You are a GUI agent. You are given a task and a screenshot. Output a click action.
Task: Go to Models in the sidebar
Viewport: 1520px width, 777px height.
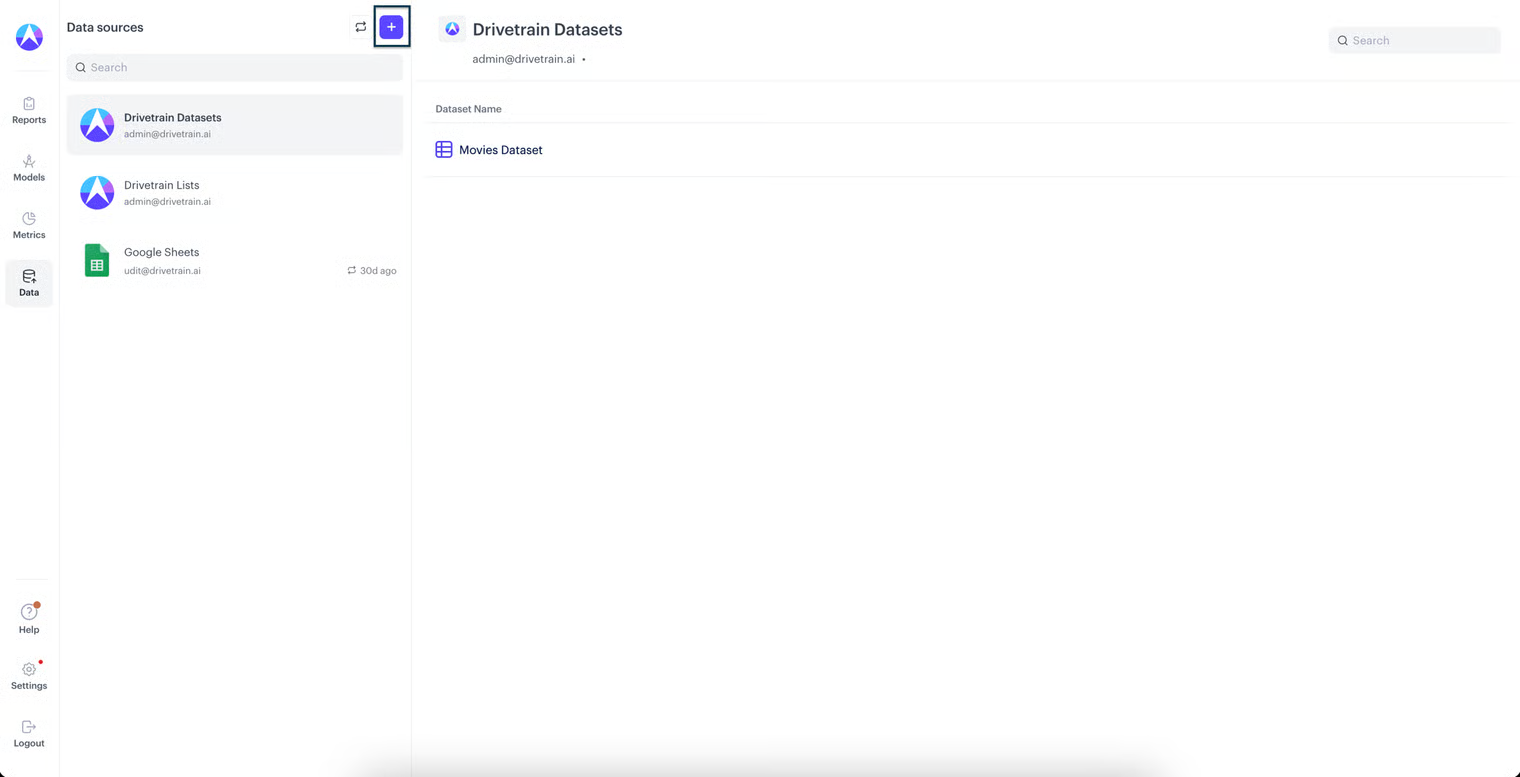[29, 168]
